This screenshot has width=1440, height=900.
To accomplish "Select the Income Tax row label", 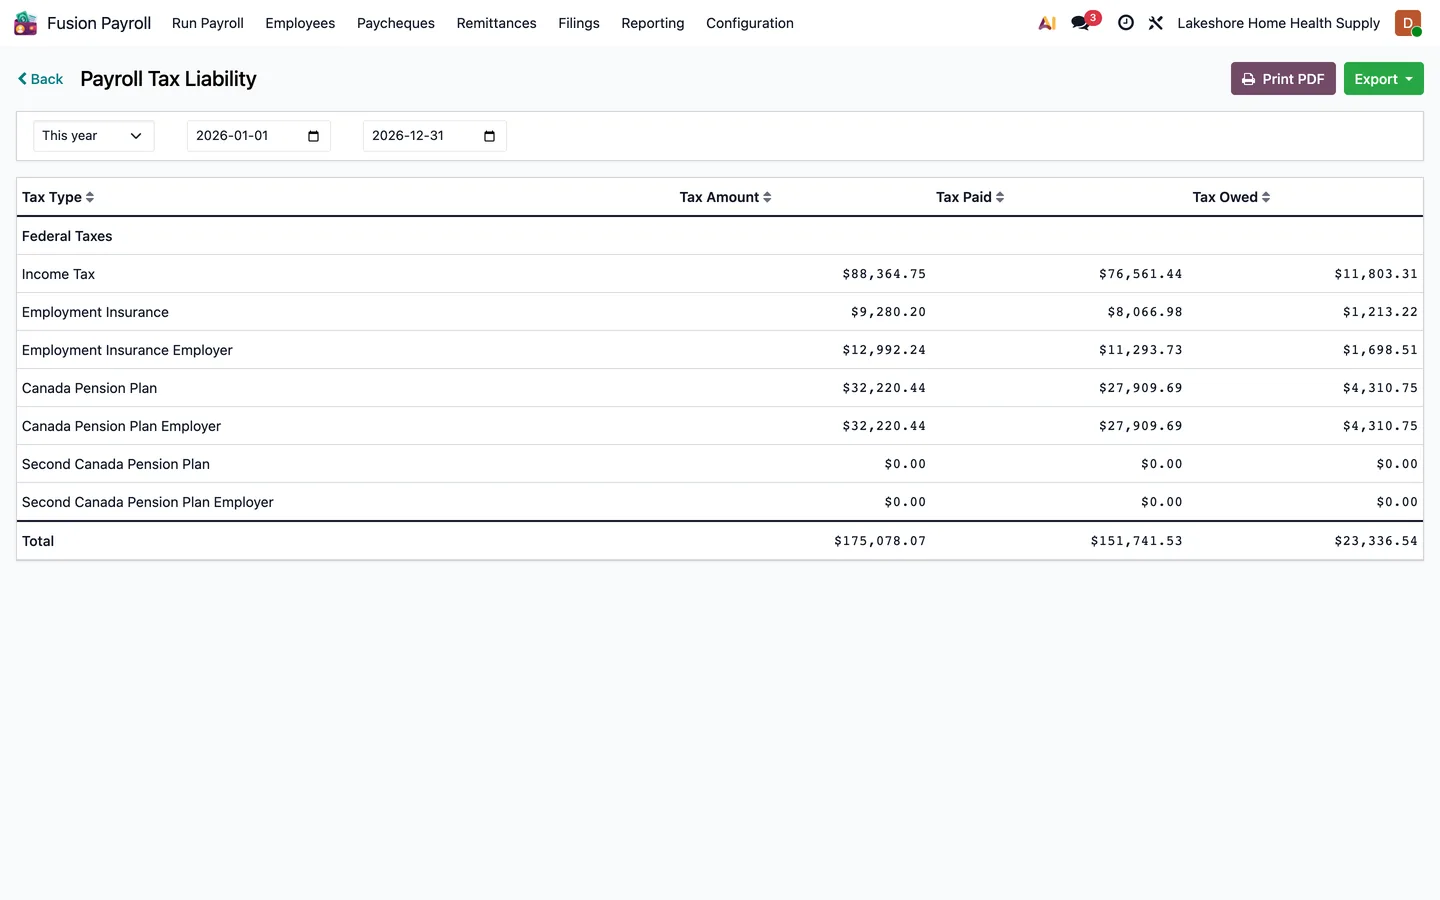I will [59, 274].
